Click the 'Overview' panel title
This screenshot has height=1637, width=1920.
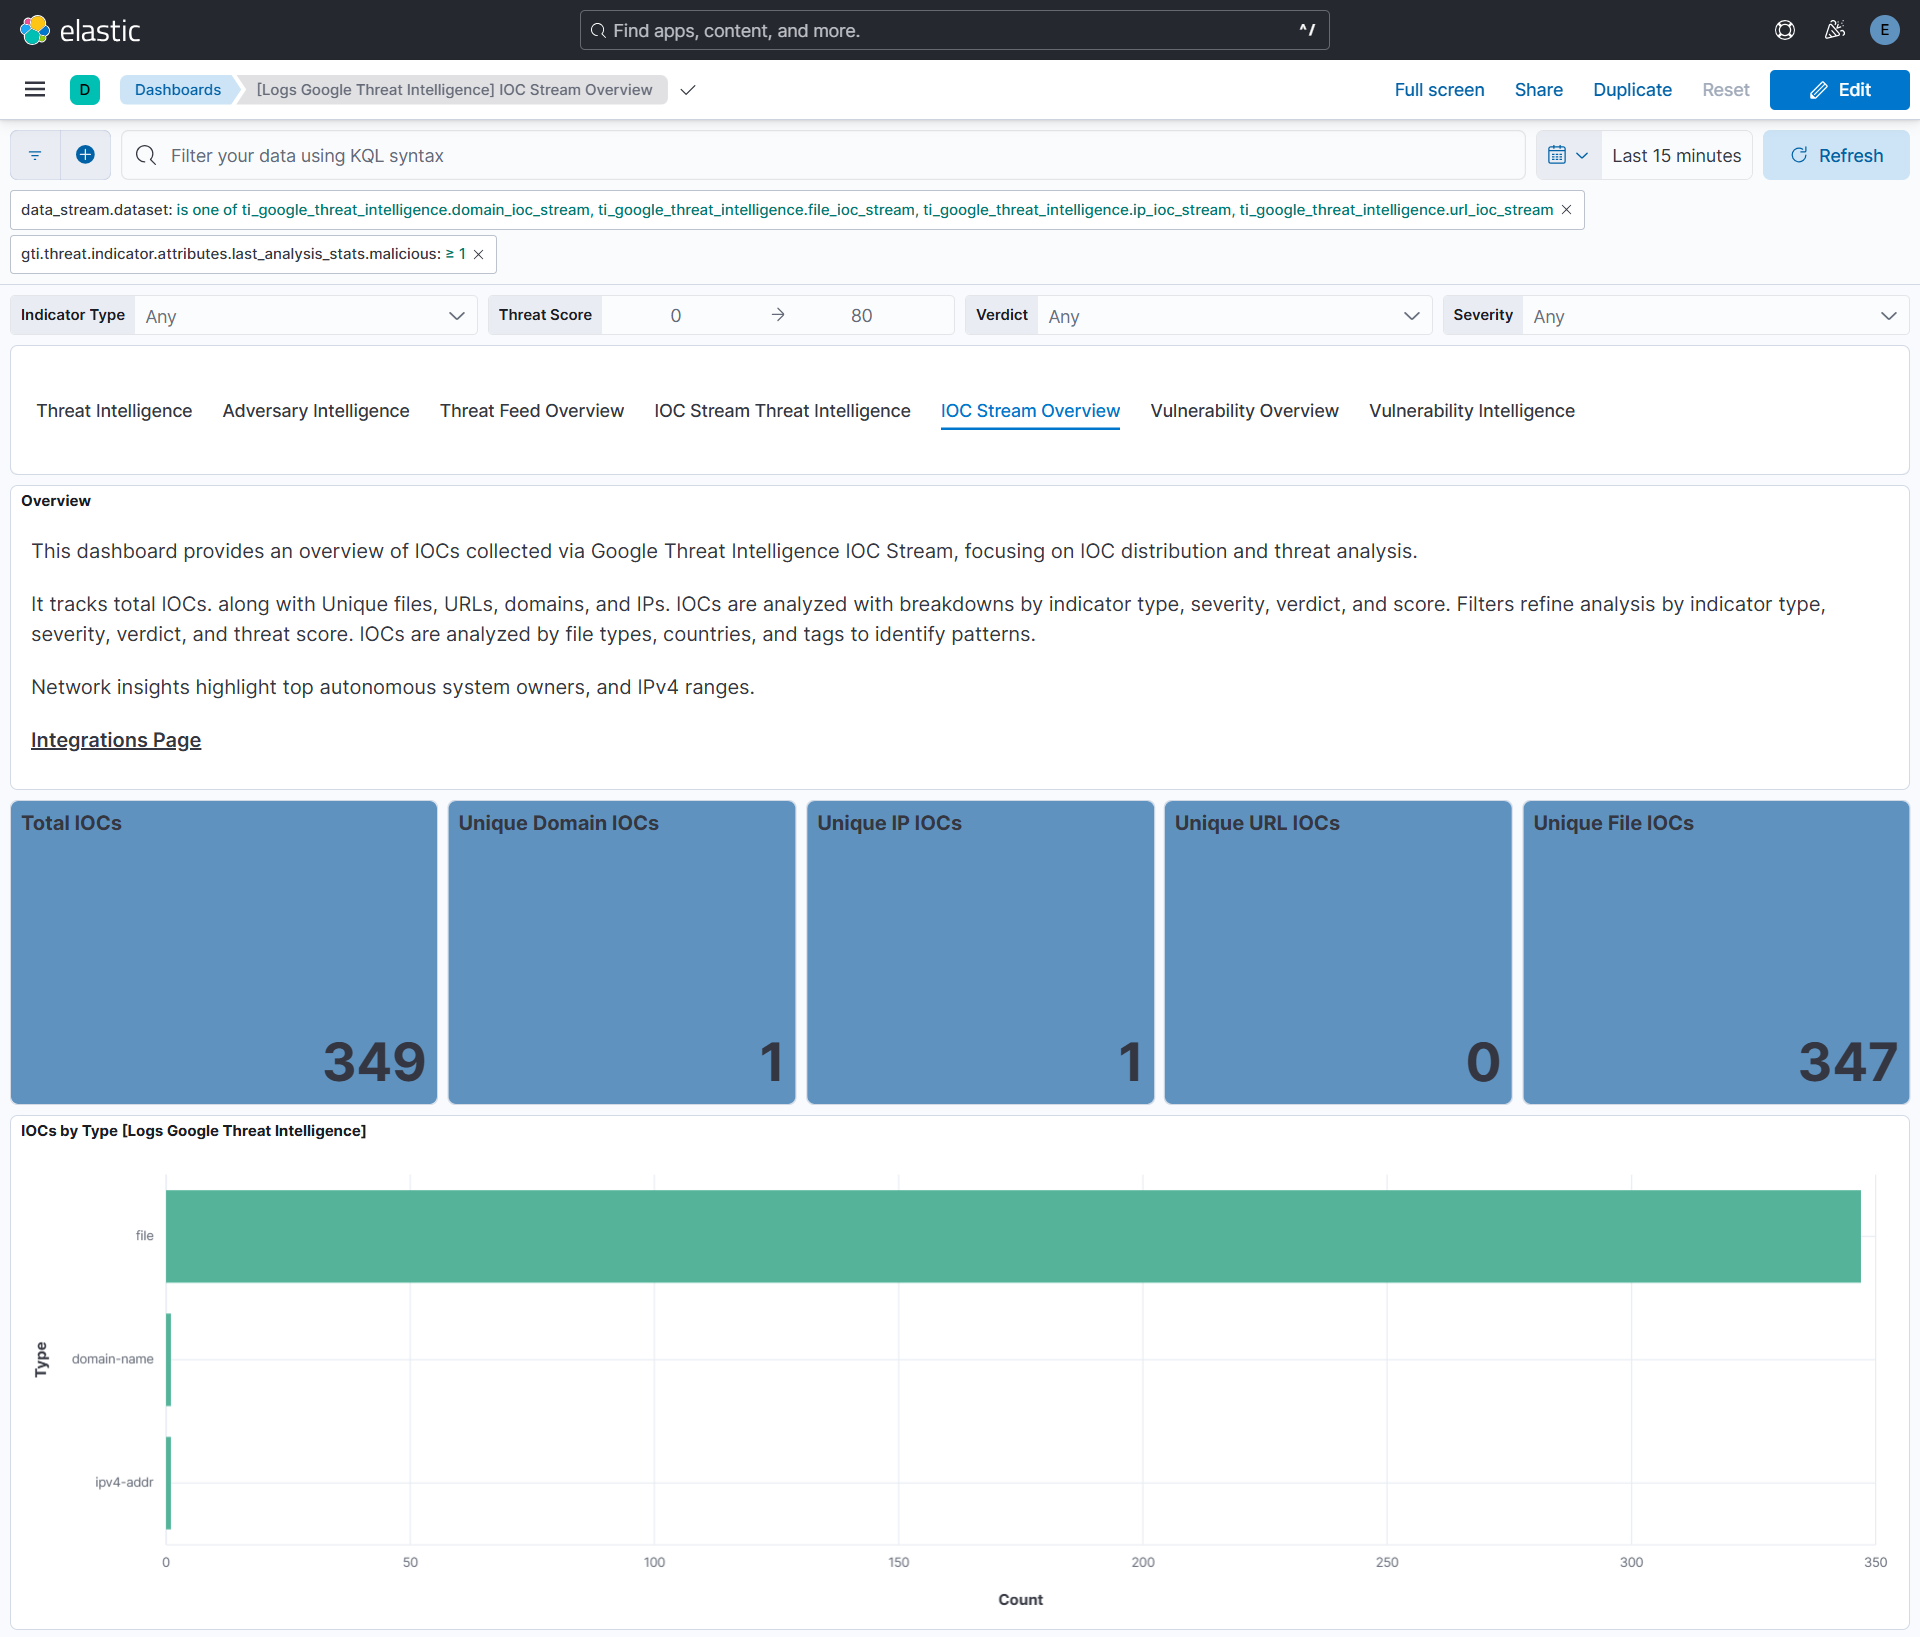(x=56, y=501)
